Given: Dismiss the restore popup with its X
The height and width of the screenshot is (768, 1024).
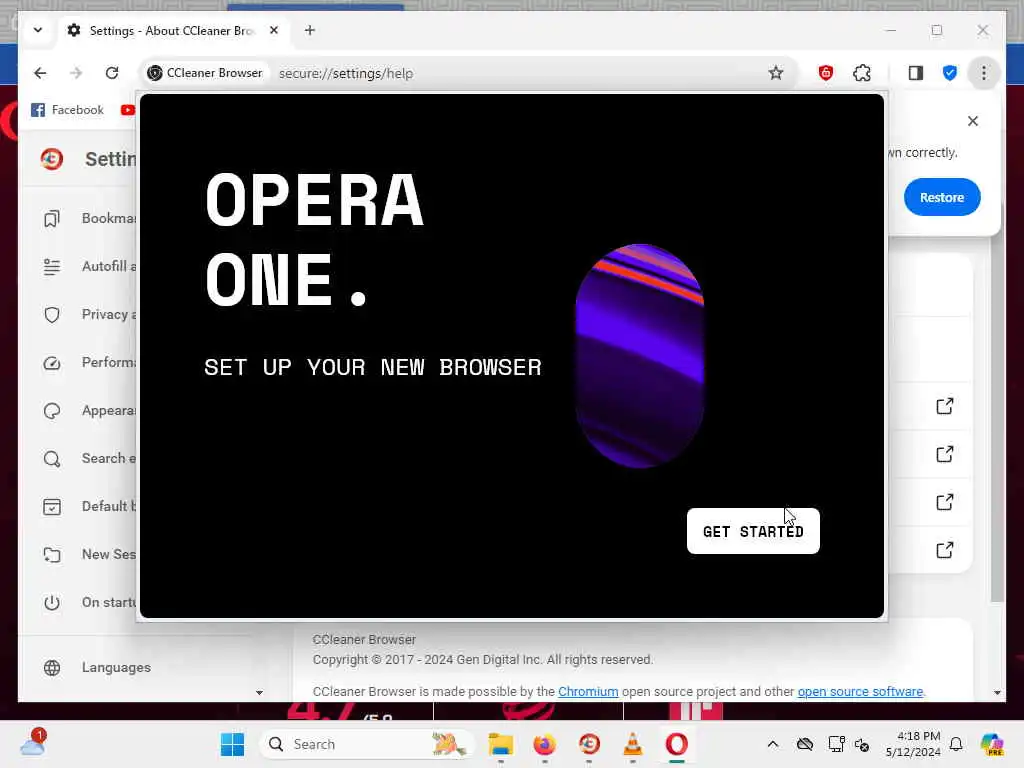Looking at the screenshot, I should point(972,121).
